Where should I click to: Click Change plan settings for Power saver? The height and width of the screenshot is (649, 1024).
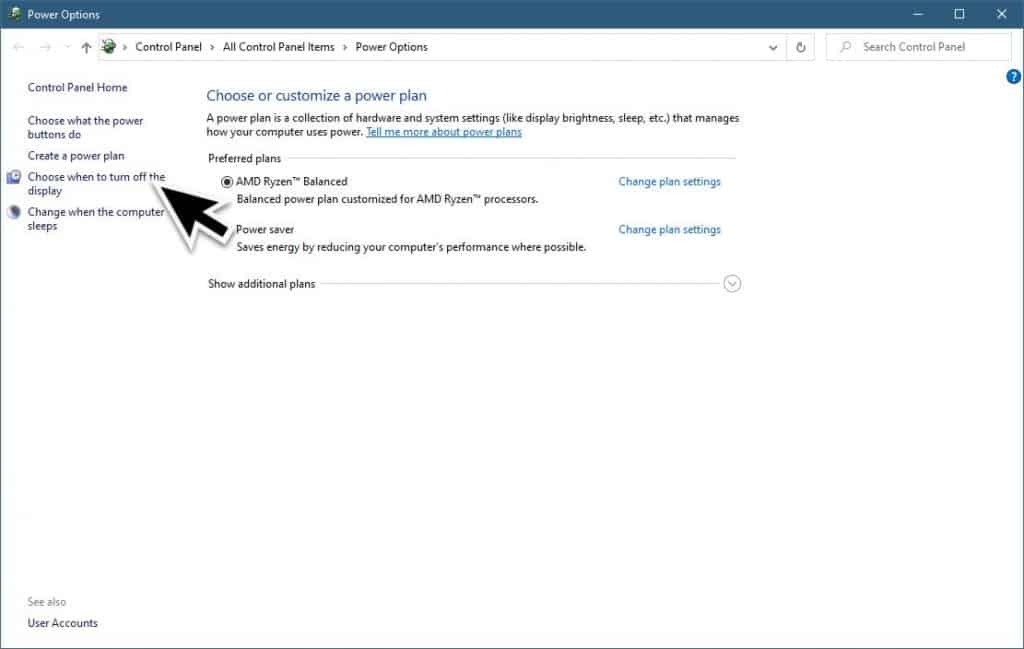[x=669, y=229]
